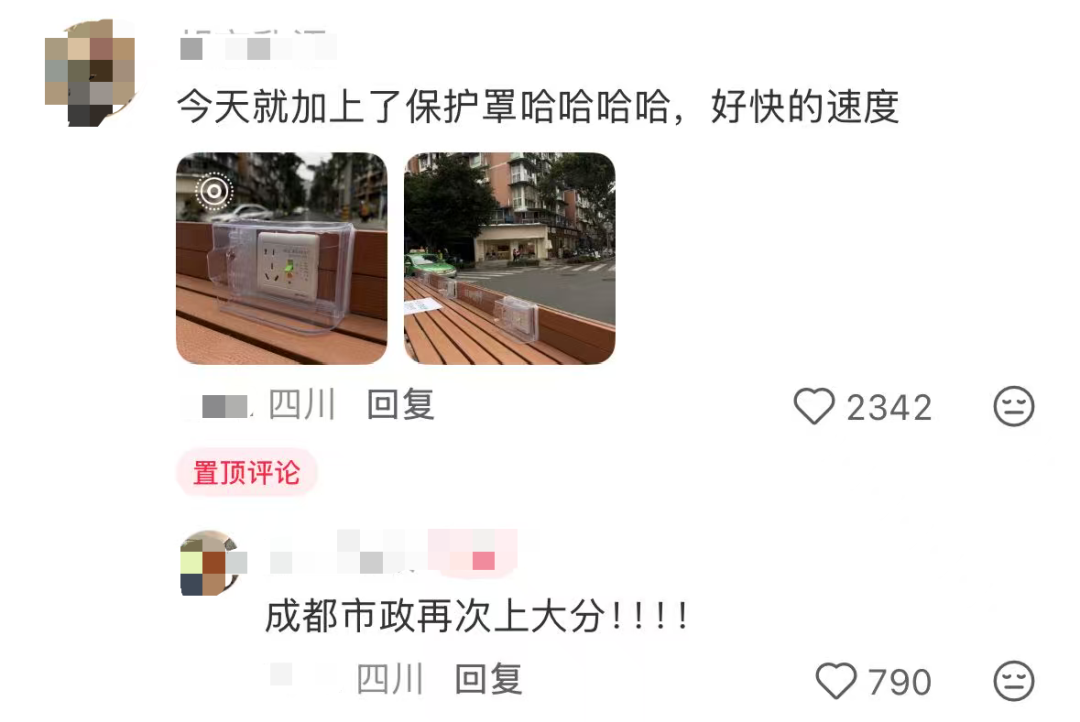This screenshot has width=1080, height=722.
Task: Reply to the 保护罩 comment via 回复
Action: [400, 404]
